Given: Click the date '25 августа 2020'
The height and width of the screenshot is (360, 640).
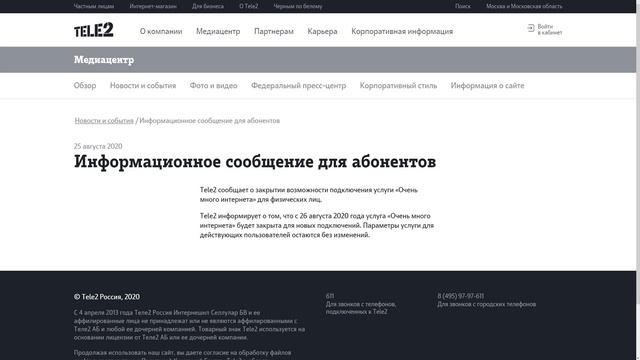Looking at the screenshot, I should coord(98,147).
